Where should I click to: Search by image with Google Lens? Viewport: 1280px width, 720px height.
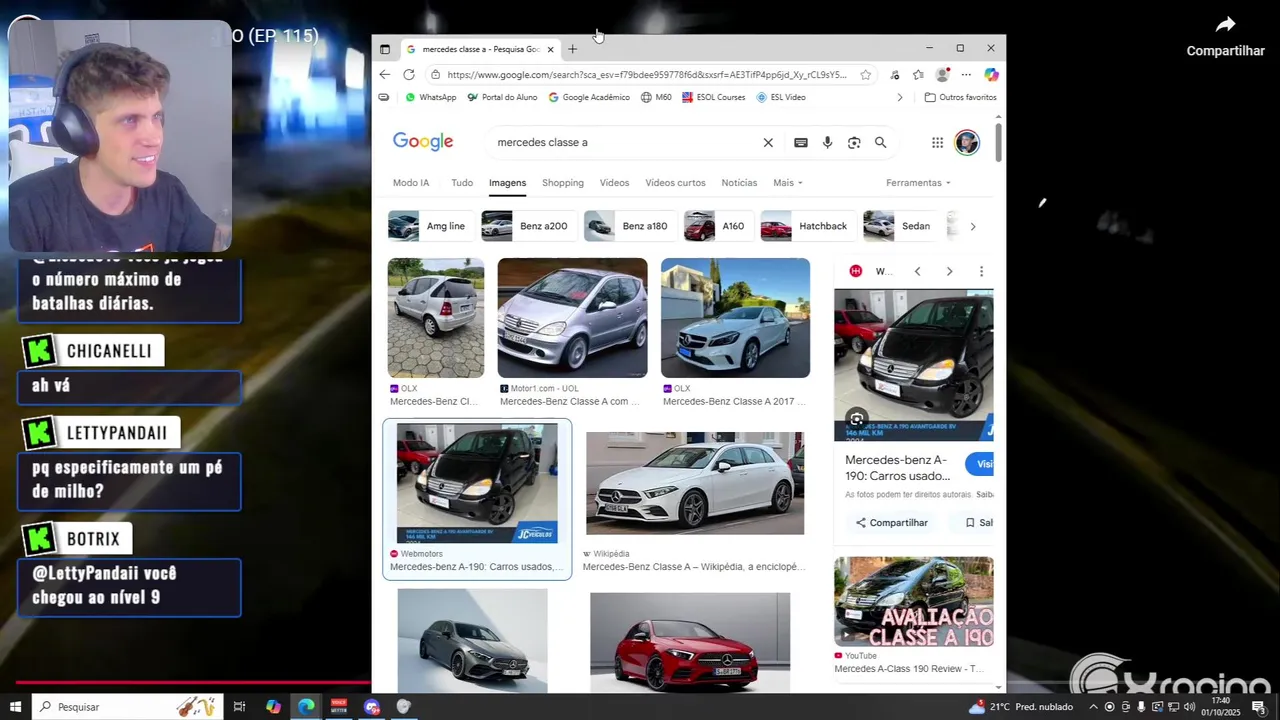pyautogui.click(x=854, y=142)
